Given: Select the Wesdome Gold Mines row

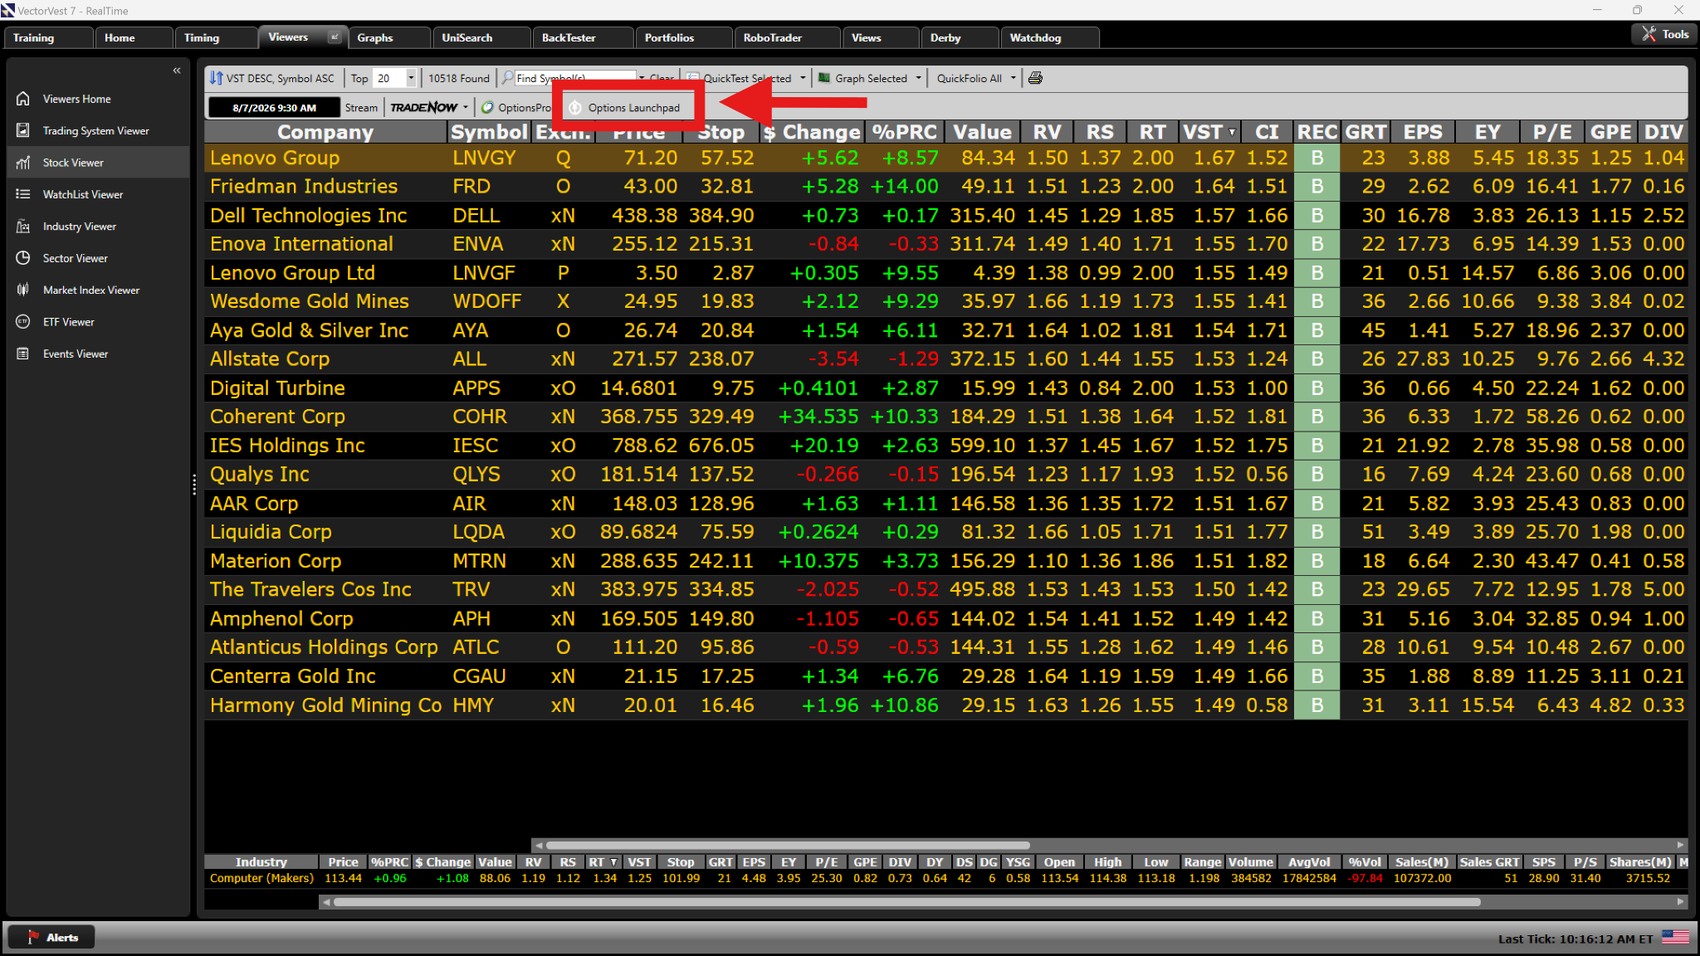Looking at the screenshot, I should pyautogui.click(x=946, y=302).
